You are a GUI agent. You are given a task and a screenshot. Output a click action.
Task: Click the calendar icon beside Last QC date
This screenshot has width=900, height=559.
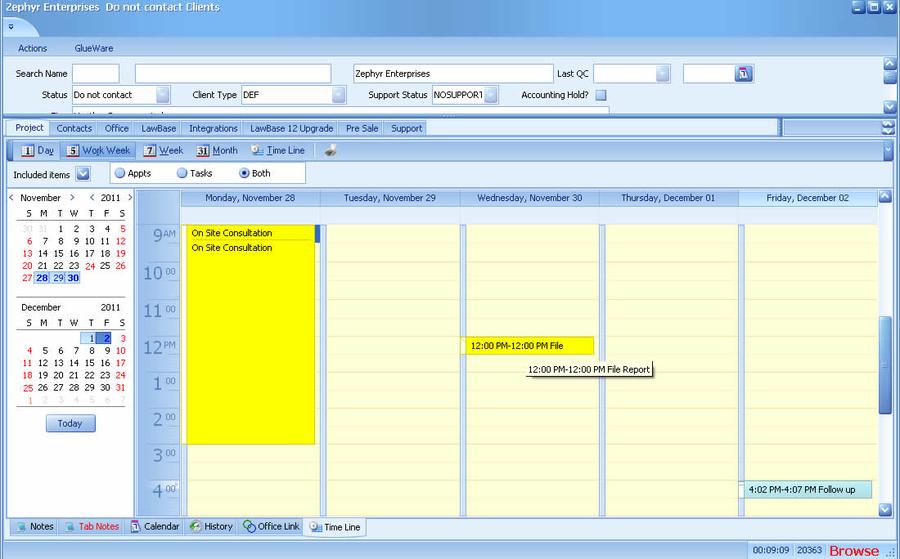[x=743, y=73]
